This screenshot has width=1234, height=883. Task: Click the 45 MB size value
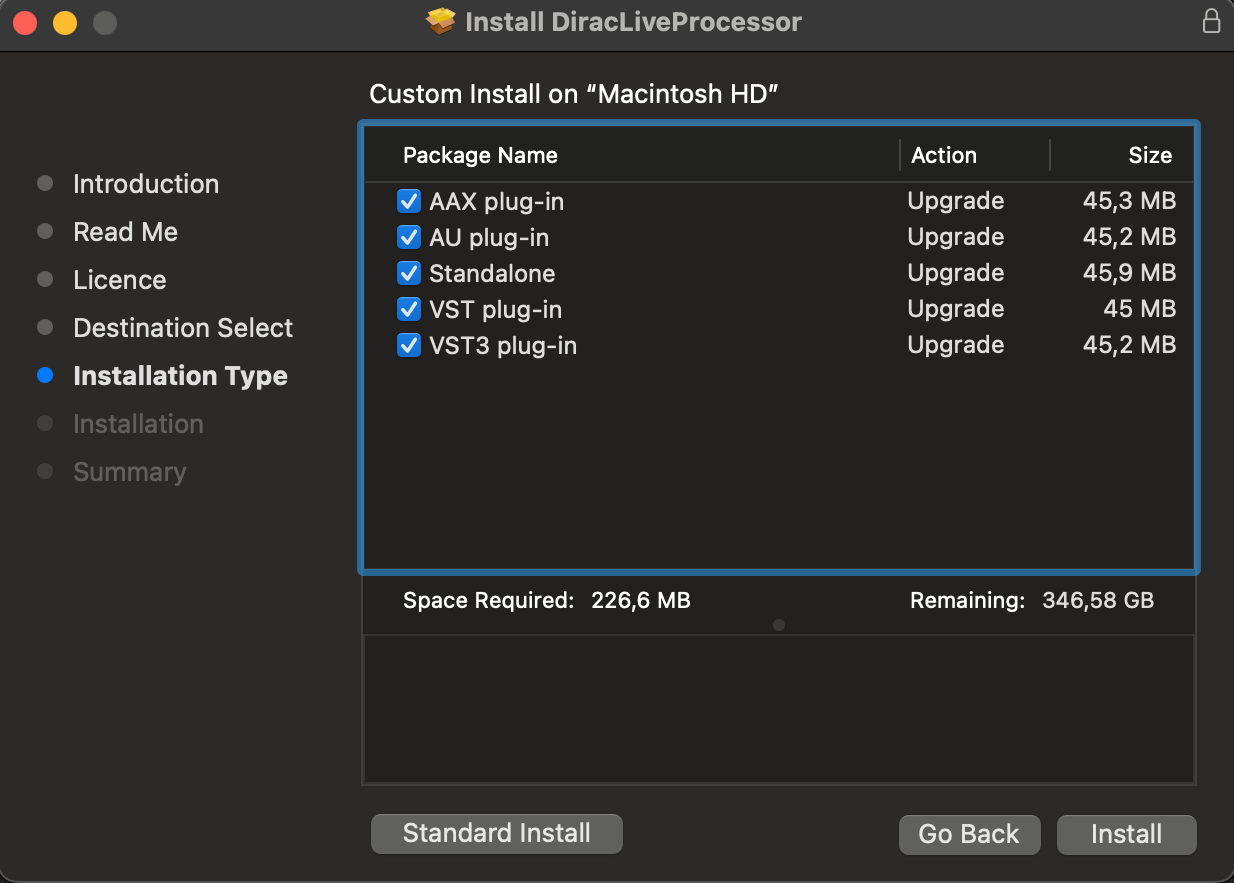(1139, 309)
